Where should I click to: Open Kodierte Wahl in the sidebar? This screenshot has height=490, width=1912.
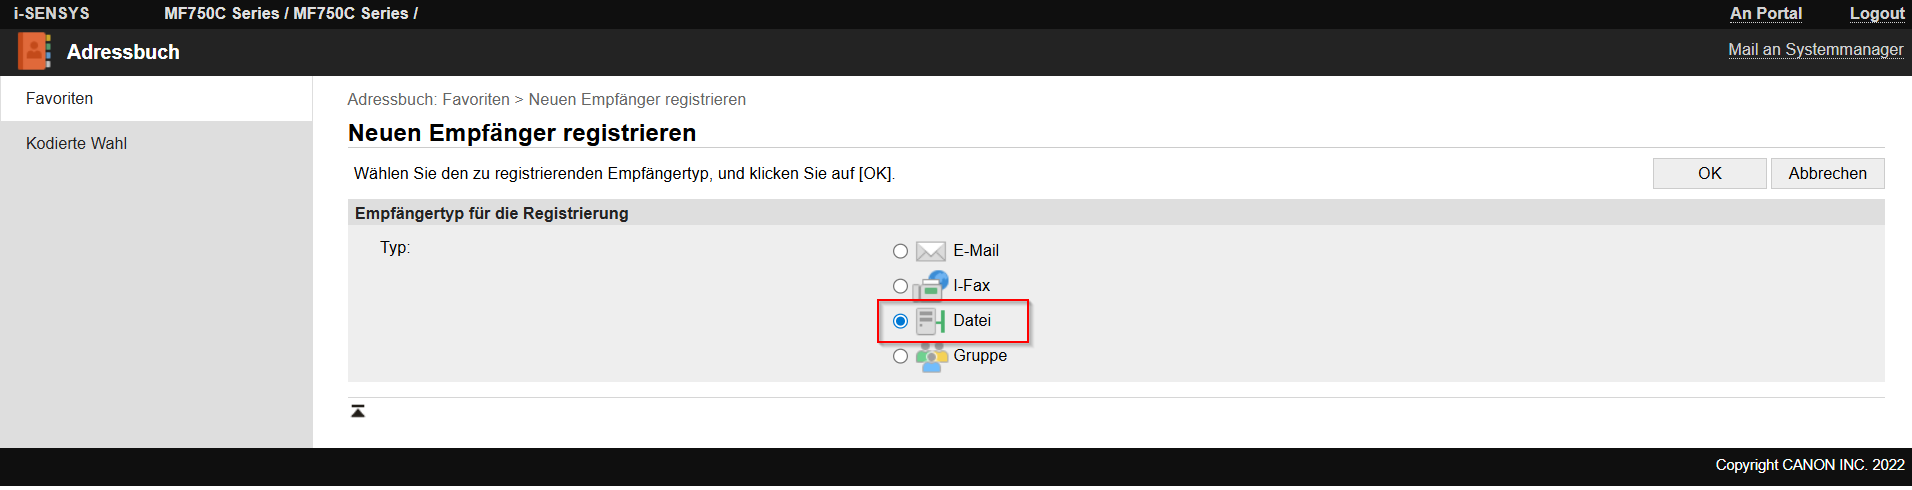tap(77, 144)
